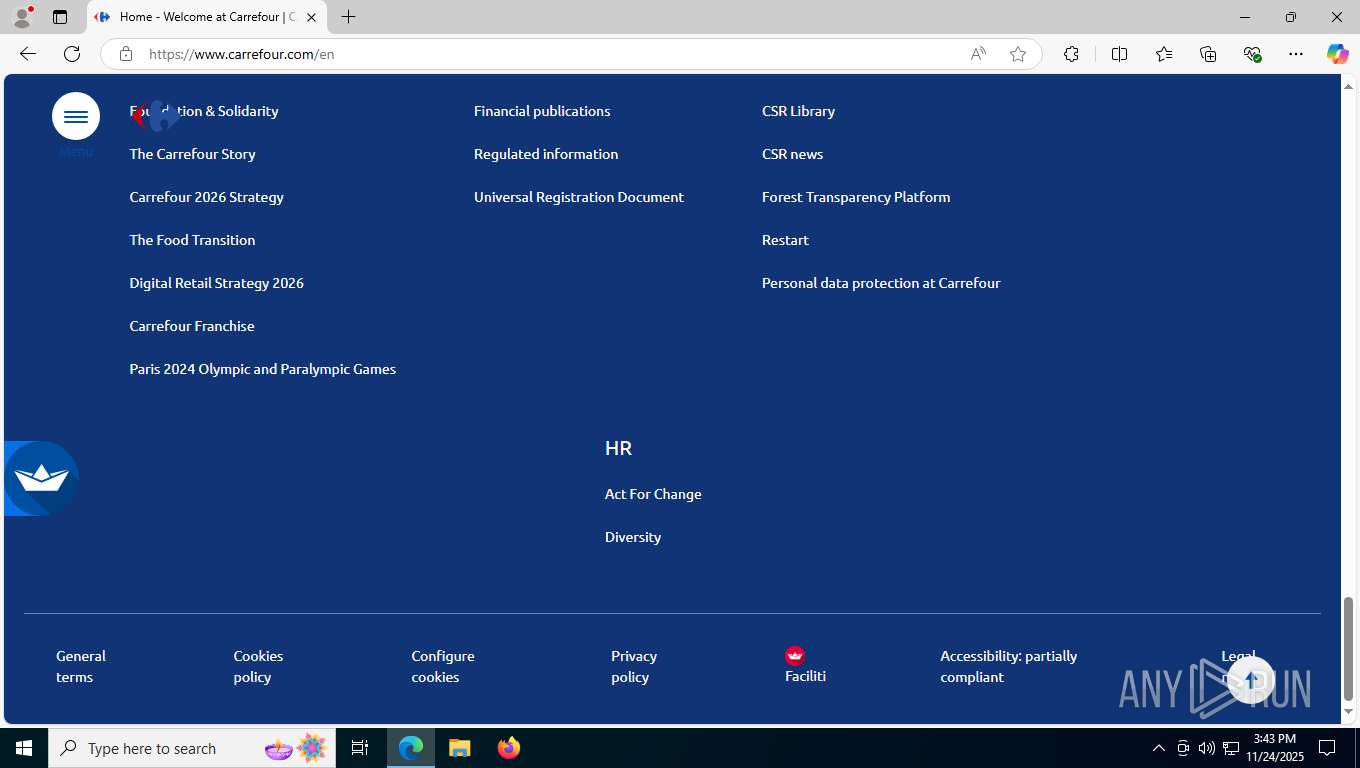Open The Food Transition link

192,240
